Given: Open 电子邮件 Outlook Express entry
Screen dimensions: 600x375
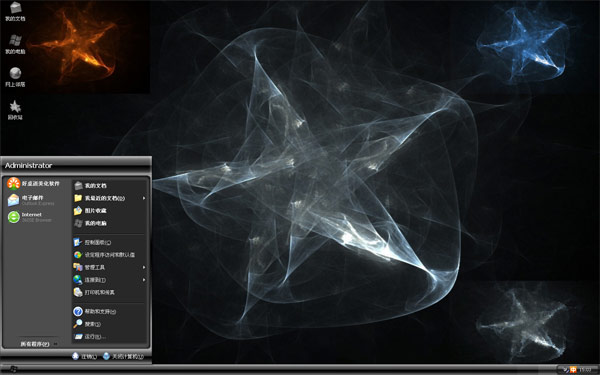Looking at the screenshot, I should (31, 200).
